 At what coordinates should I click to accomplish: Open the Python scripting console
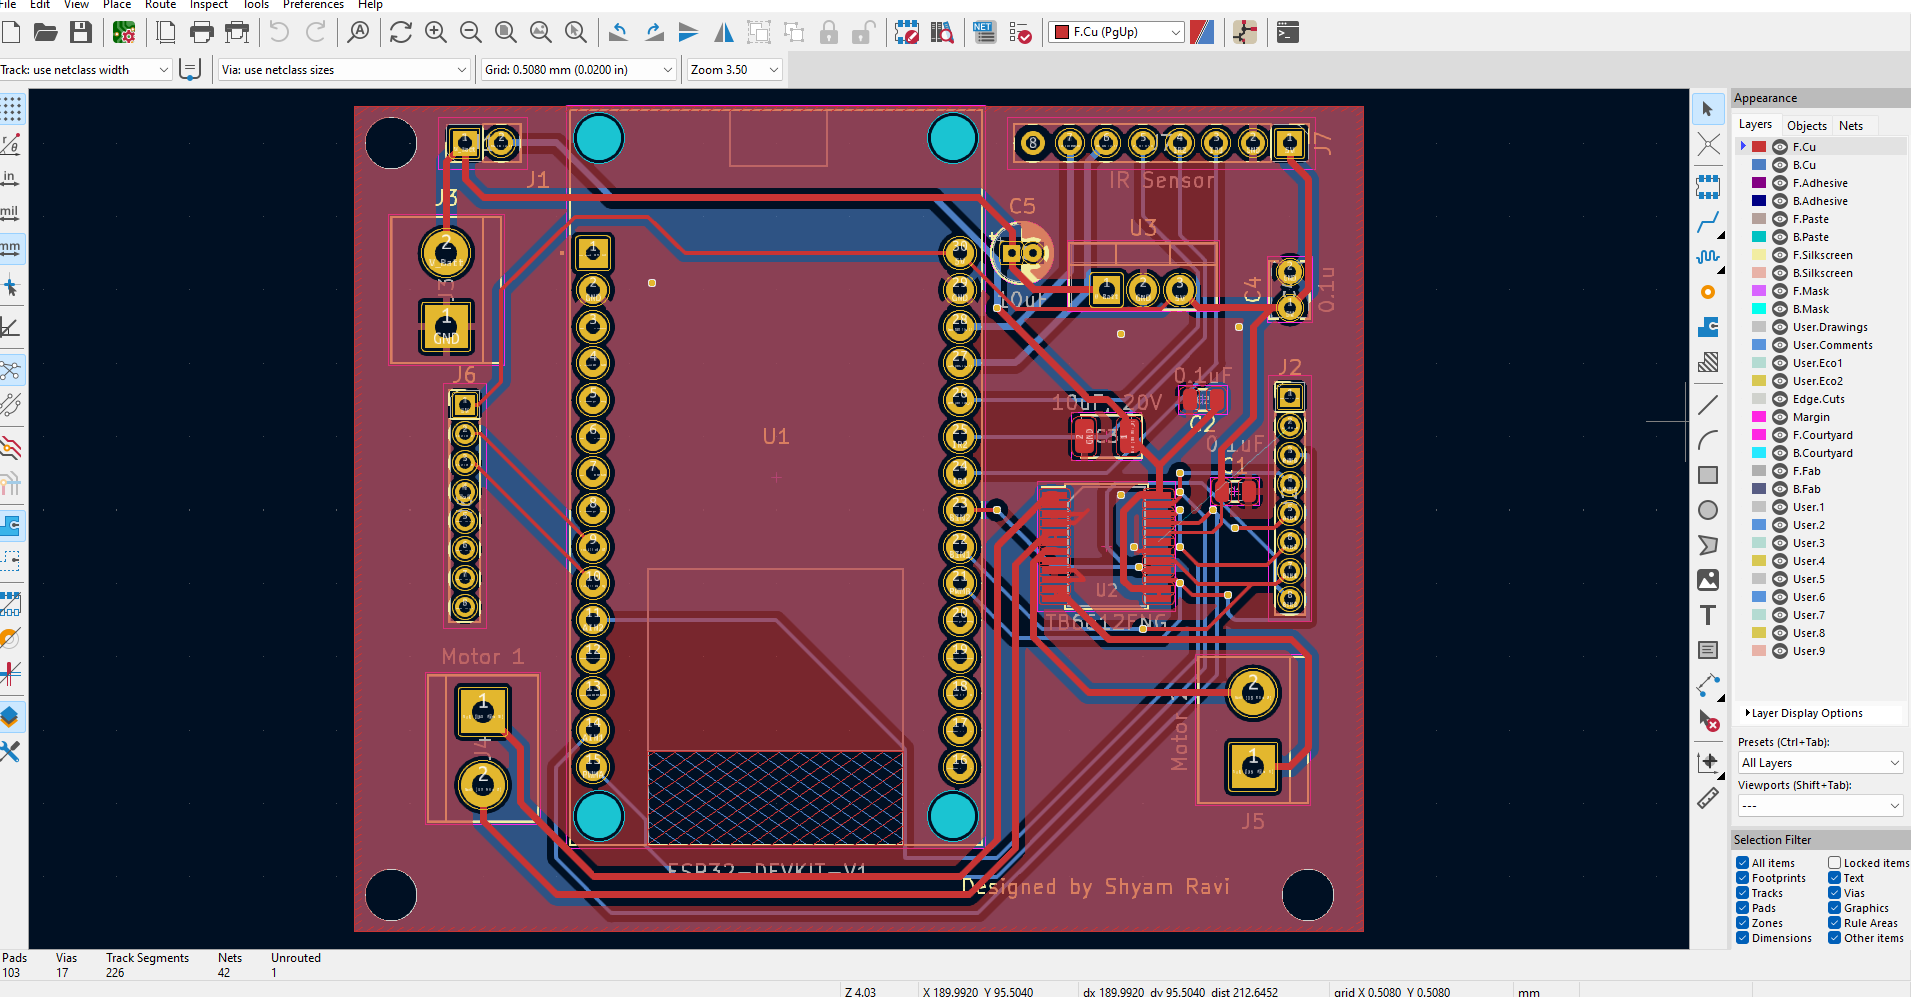tap(1288, 32)
